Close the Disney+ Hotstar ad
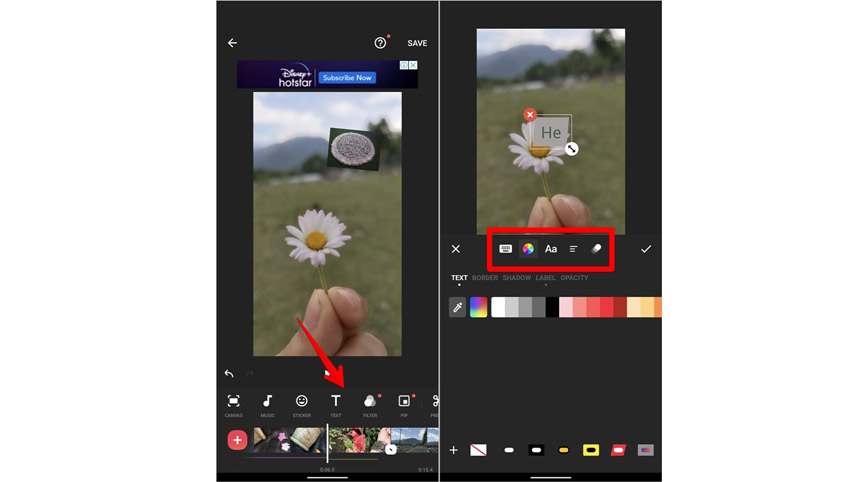The height and width of the screenshot is (482, 856). [x=413, y=65]
